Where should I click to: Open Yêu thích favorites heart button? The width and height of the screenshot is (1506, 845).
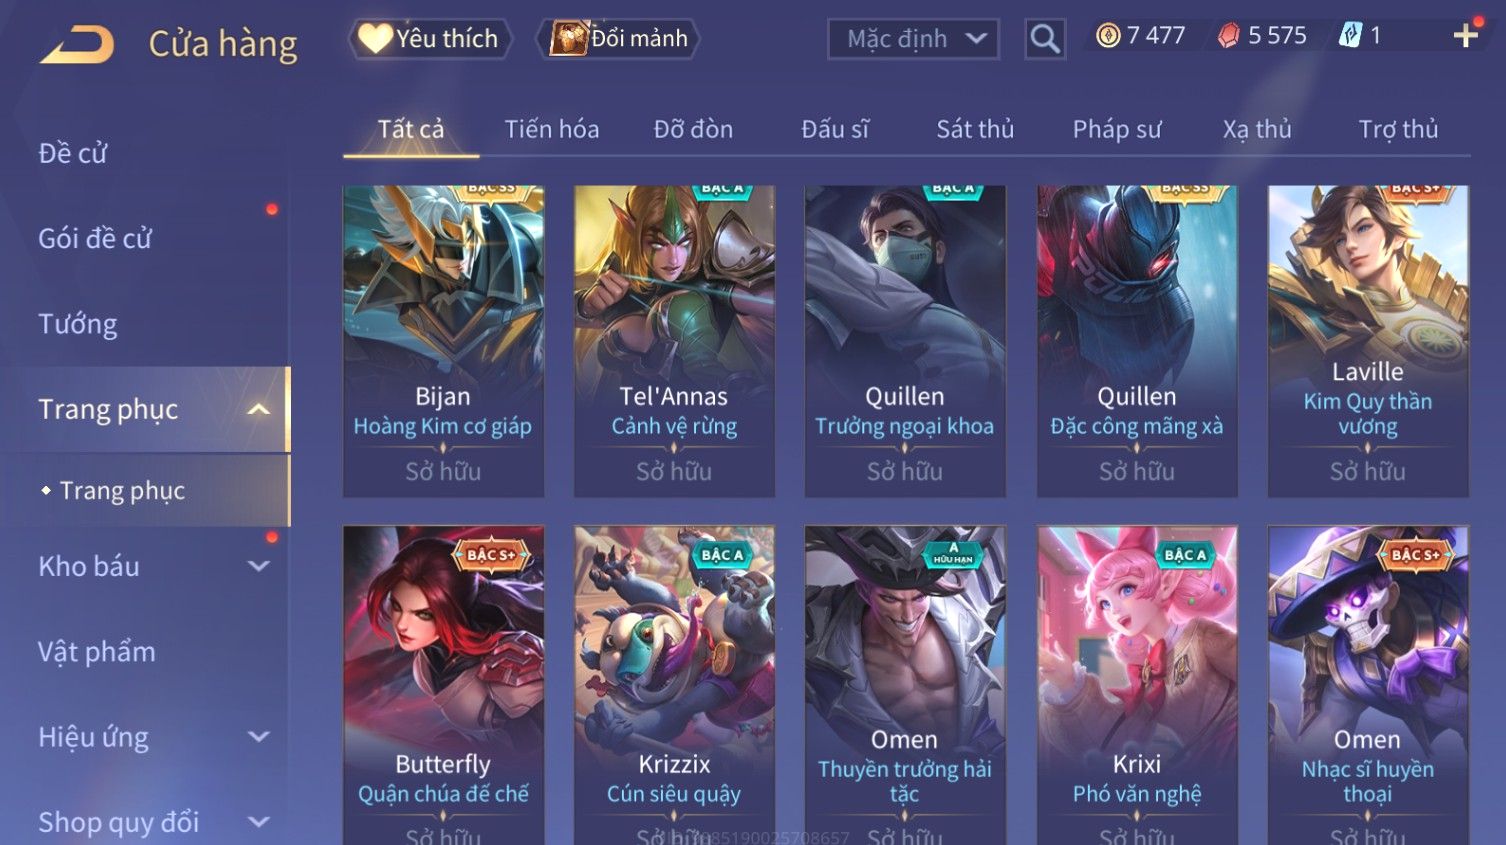pyautogui.click(x=430, y=38)
